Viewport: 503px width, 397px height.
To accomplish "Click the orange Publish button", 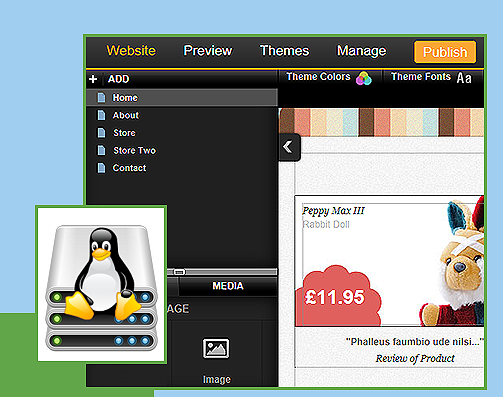I will point(445,52).
